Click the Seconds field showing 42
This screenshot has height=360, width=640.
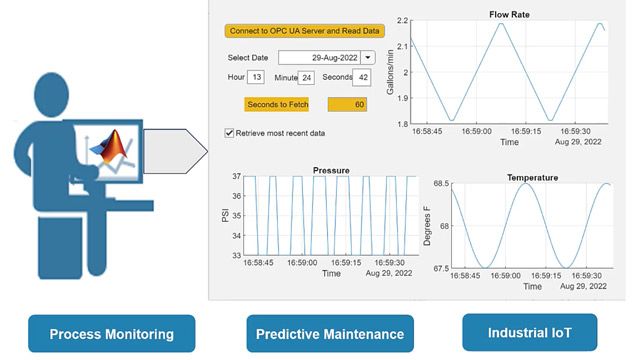pos(362,78)
